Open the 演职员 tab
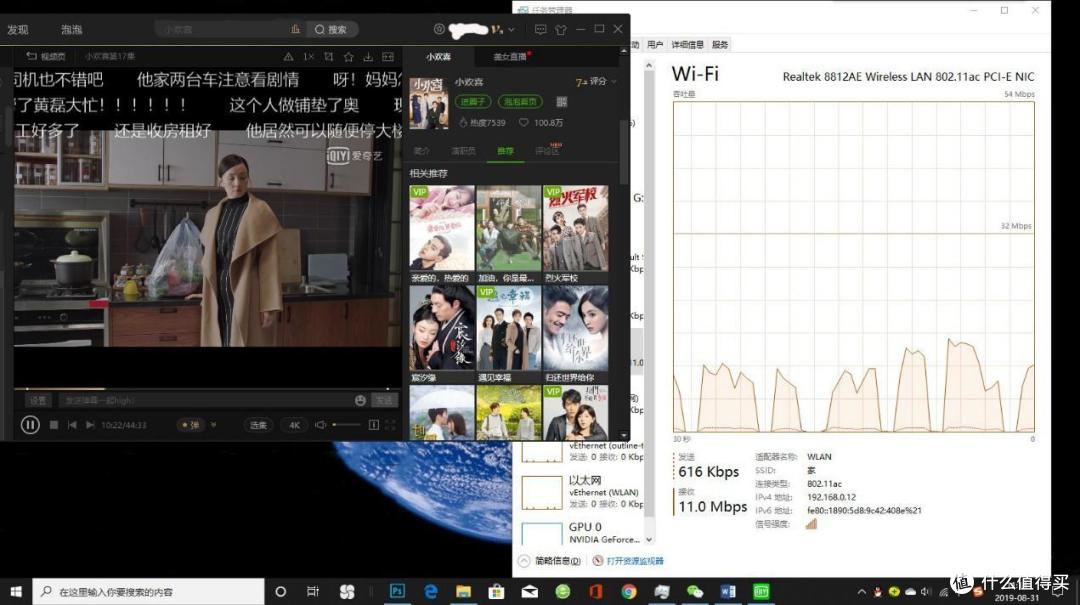The height and width of the screenshot is (605, 1080). point(463,151)
